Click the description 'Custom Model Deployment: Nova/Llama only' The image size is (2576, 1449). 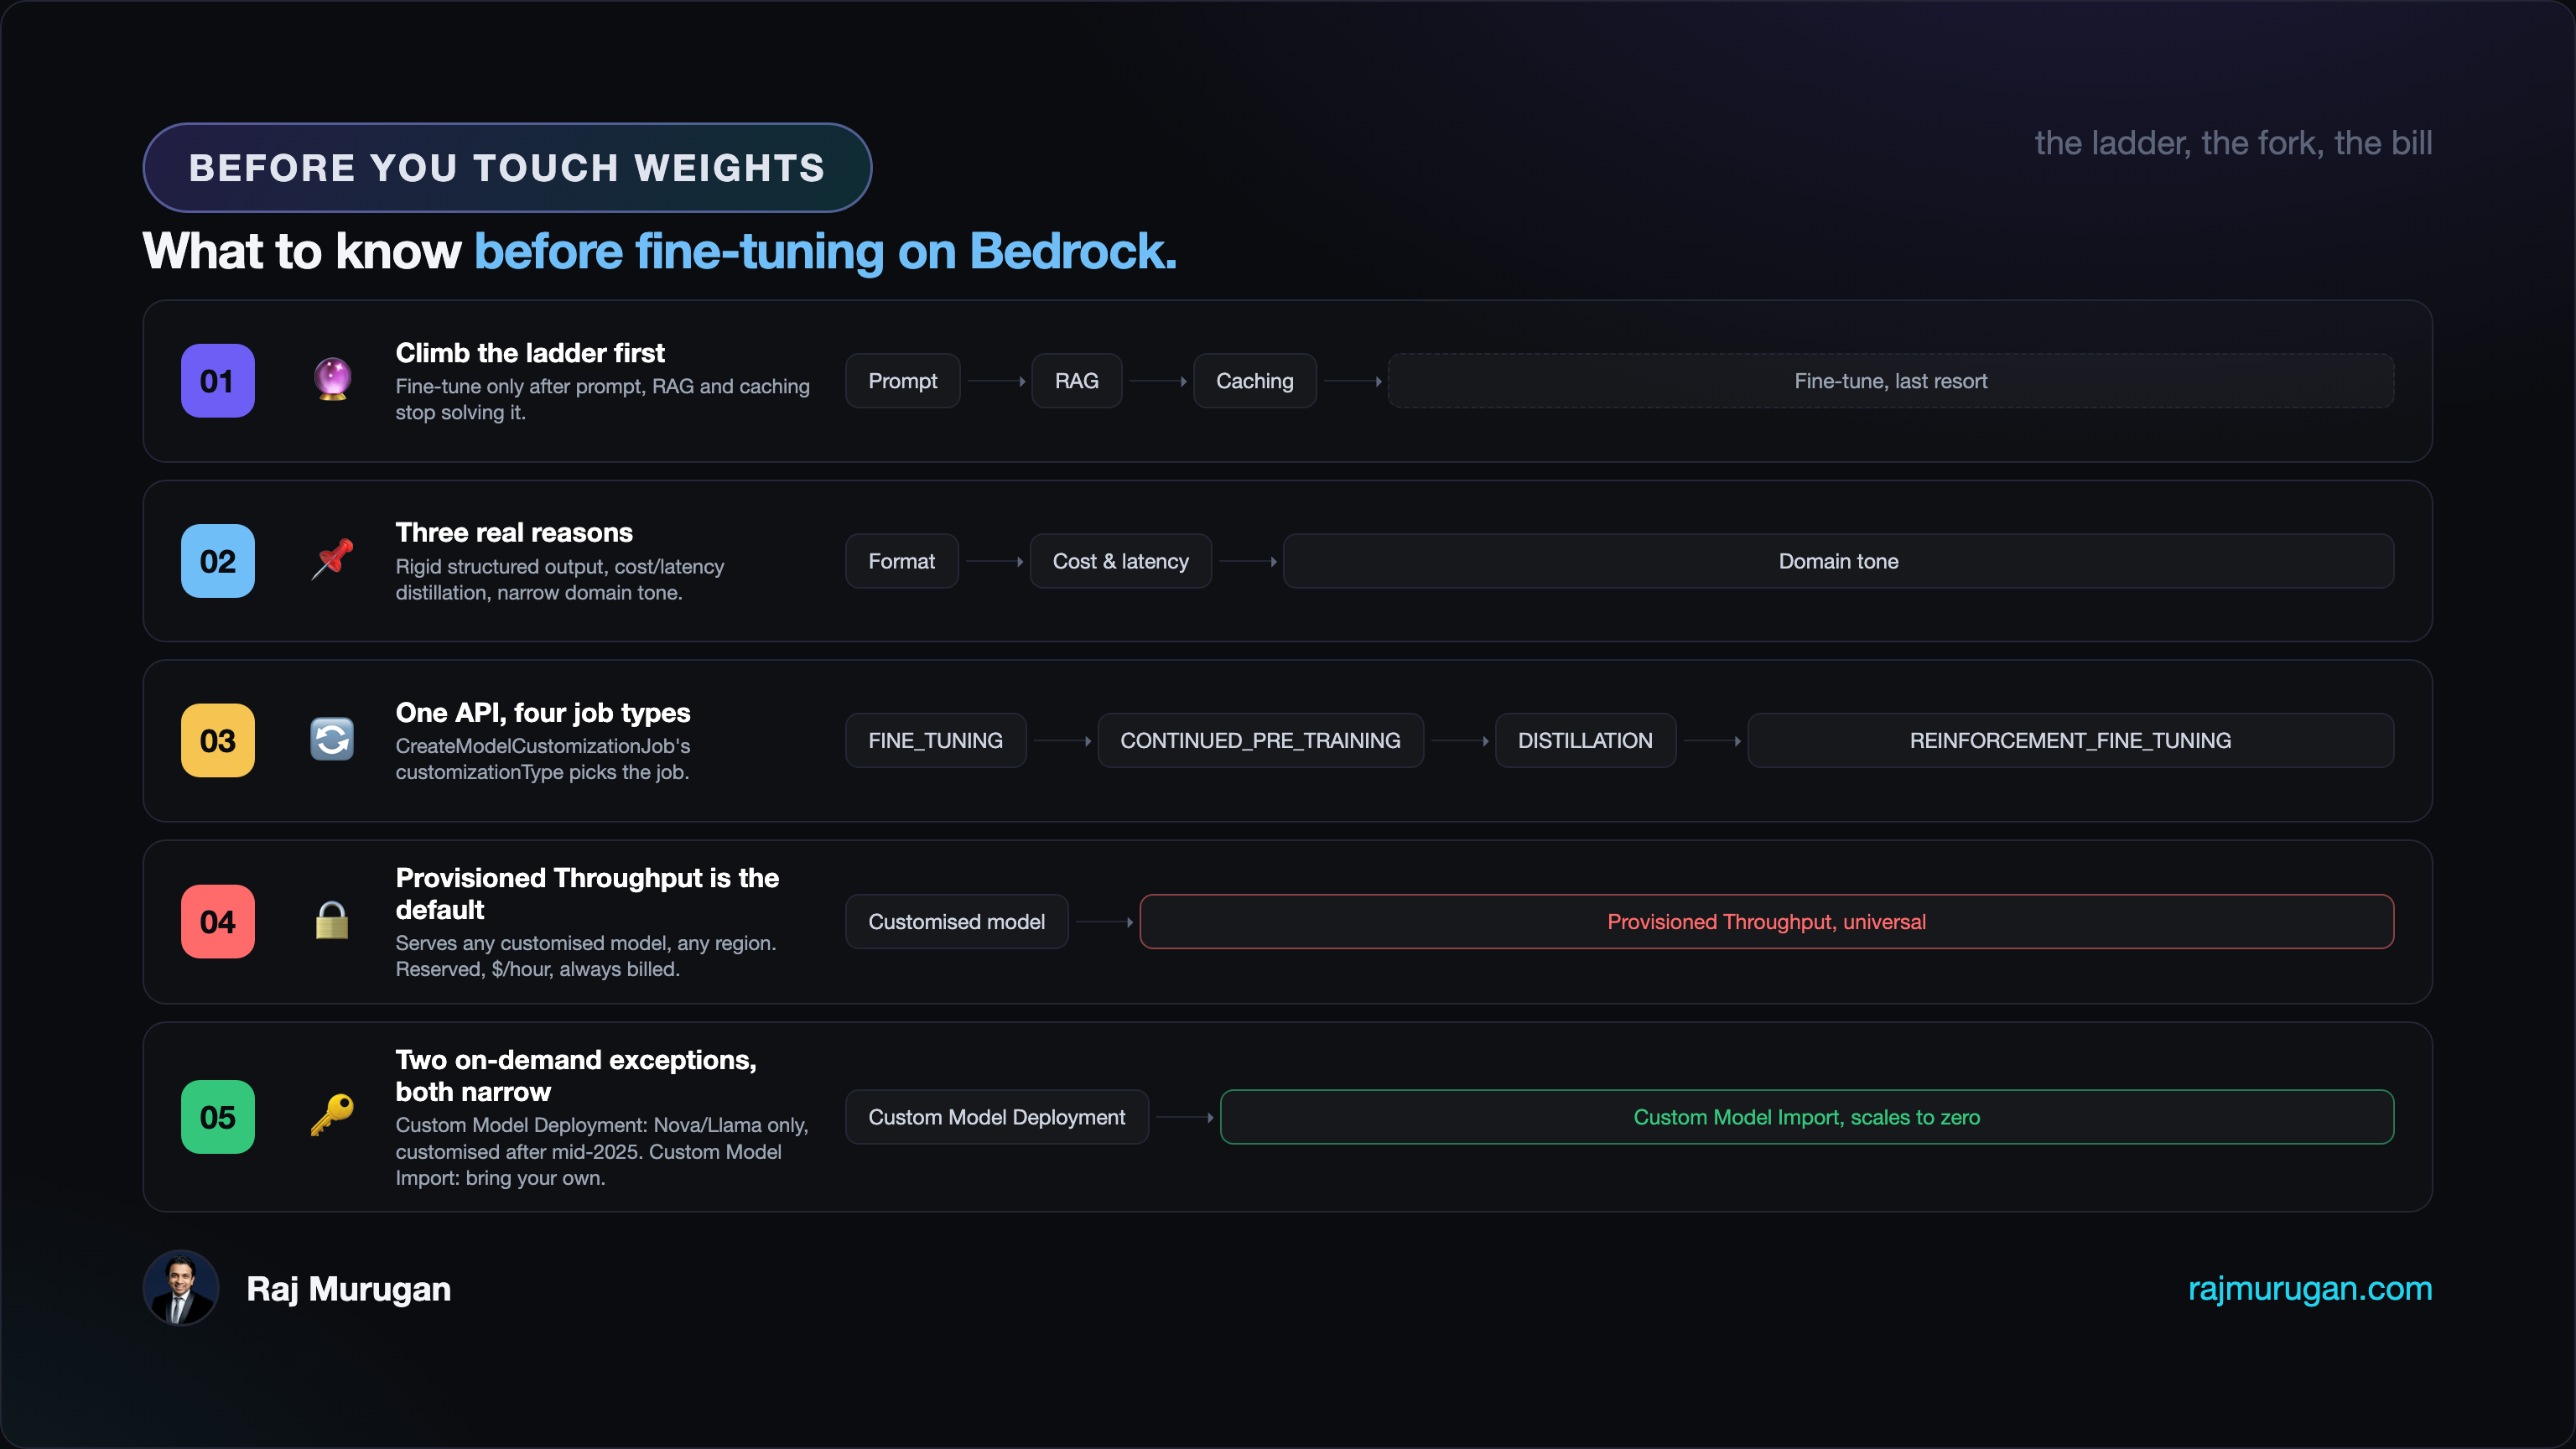[x=602, y=1125]
